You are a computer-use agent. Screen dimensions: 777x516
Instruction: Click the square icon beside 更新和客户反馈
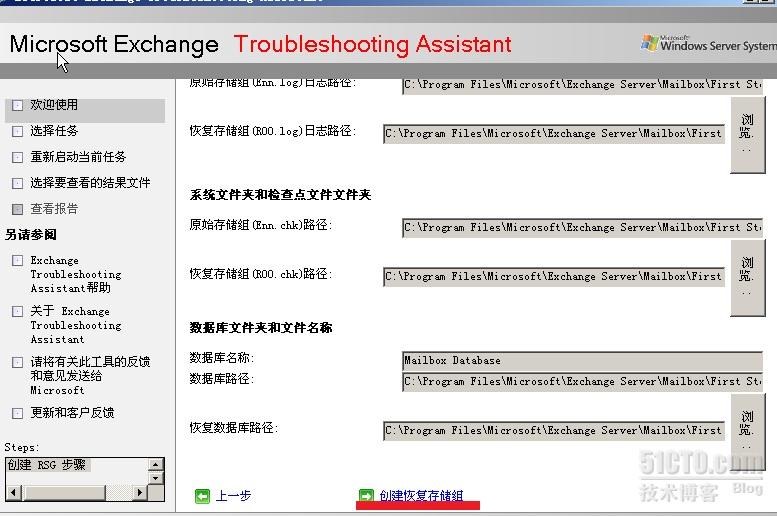(17, 413)
